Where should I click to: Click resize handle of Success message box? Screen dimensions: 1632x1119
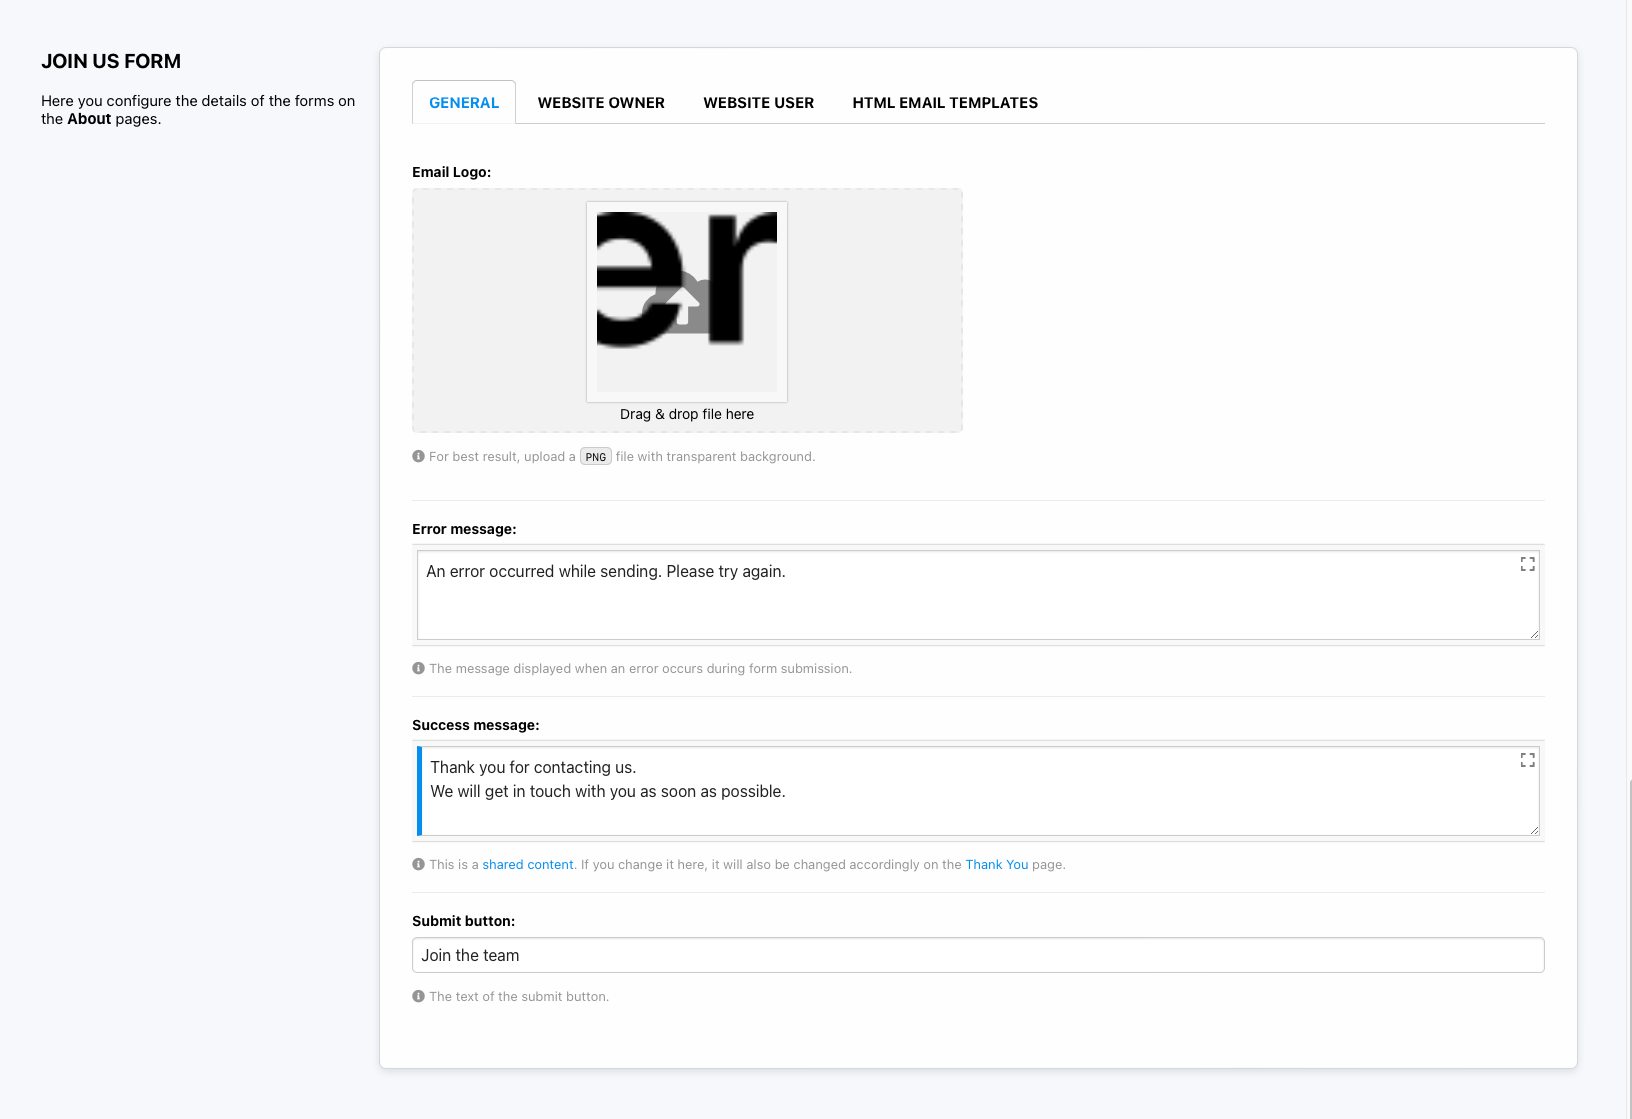point(1534,830)
